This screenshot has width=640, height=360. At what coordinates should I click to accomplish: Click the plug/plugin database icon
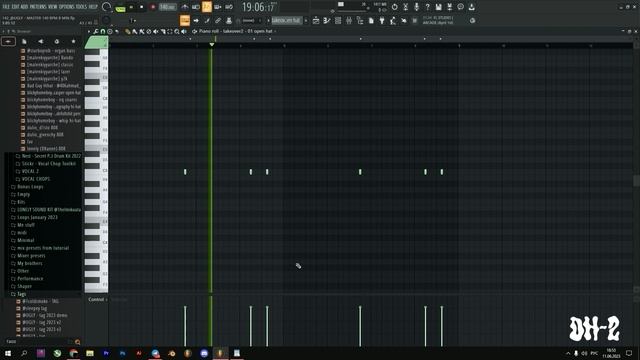[382, 20]
